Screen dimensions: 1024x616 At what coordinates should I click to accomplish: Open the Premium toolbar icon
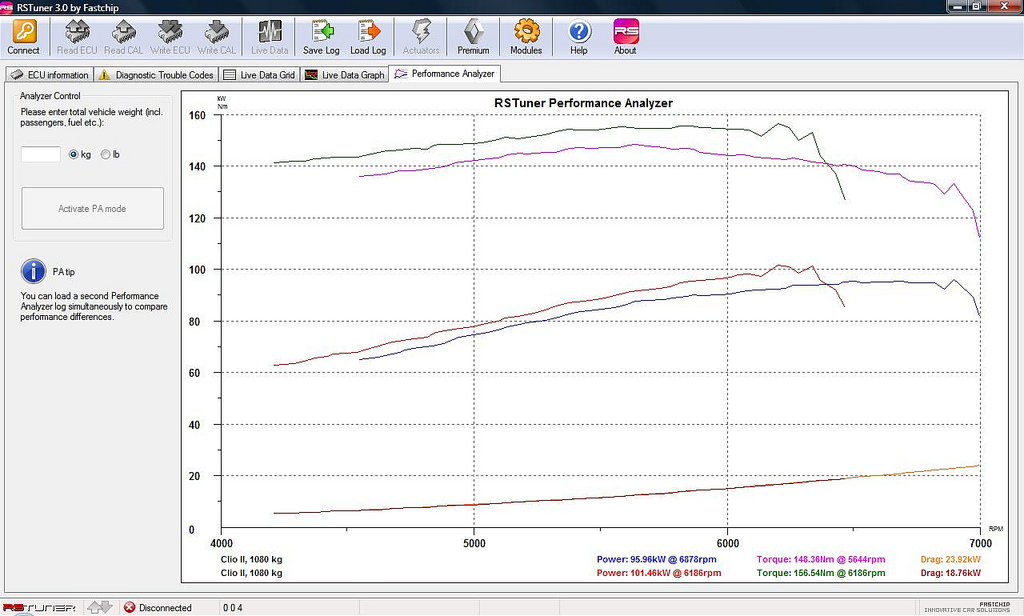[x=473, y=32]
